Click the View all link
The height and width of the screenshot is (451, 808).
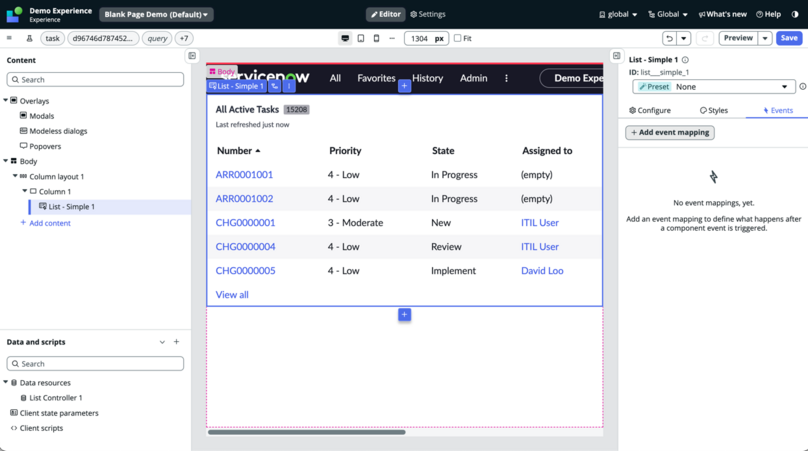[232, 295]
